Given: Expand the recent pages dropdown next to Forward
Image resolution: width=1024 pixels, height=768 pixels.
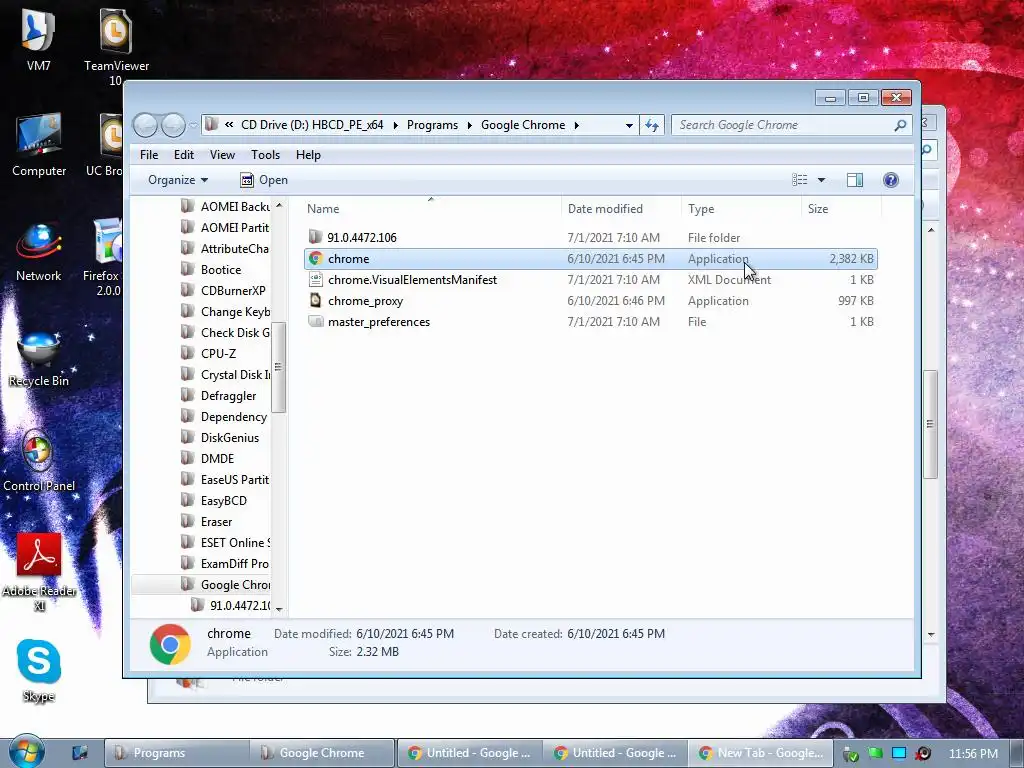Looking at the screenshot, I should pos(193,125).
